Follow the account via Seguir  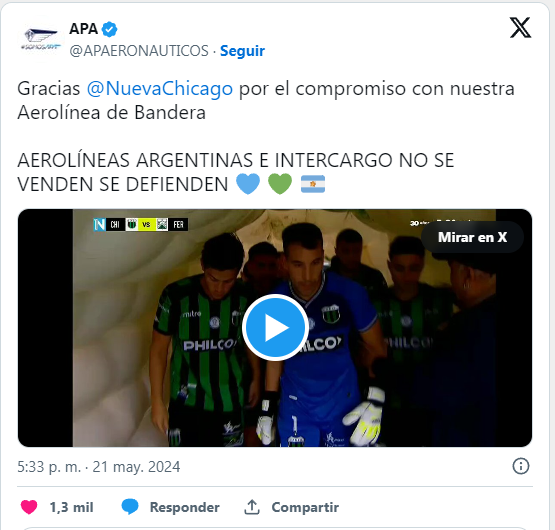[x=242, y=51]
